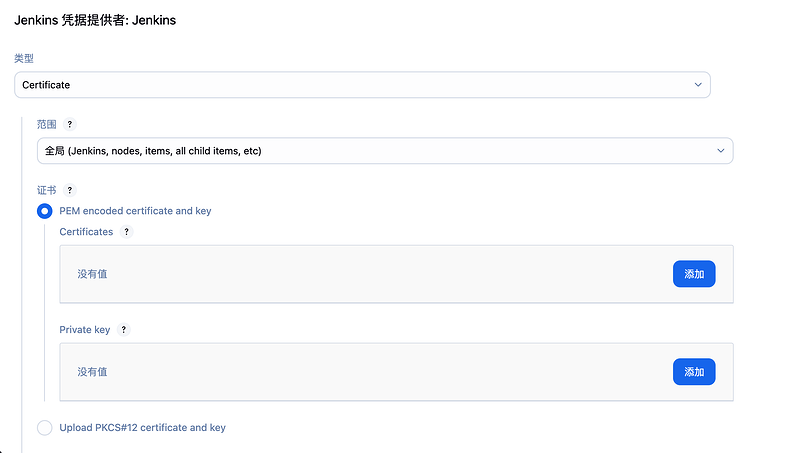Click chevron arrow of 全局 scope dropdown
Image resolution: width=800 pixels, height=453 pixels.
[x=720, y=150]
